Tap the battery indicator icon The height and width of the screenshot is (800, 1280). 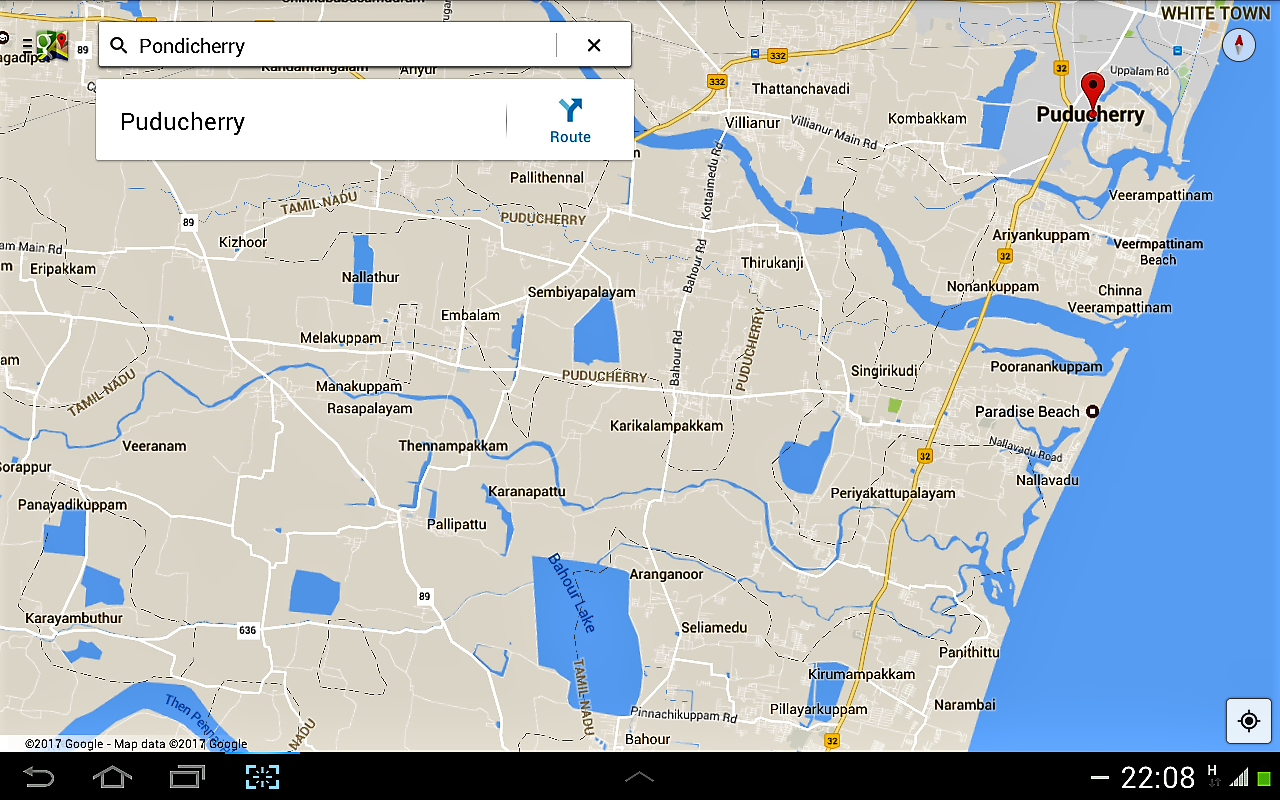(1264, 778)
